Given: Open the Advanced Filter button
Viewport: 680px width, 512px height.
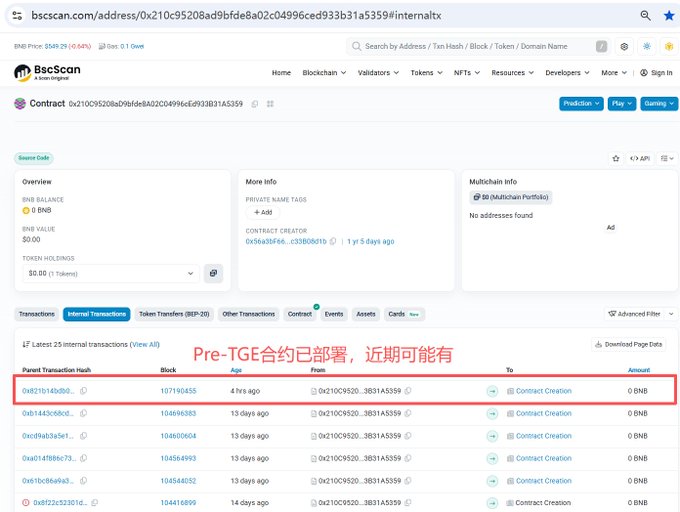Looking at the screenshot, I should (634, 314).
